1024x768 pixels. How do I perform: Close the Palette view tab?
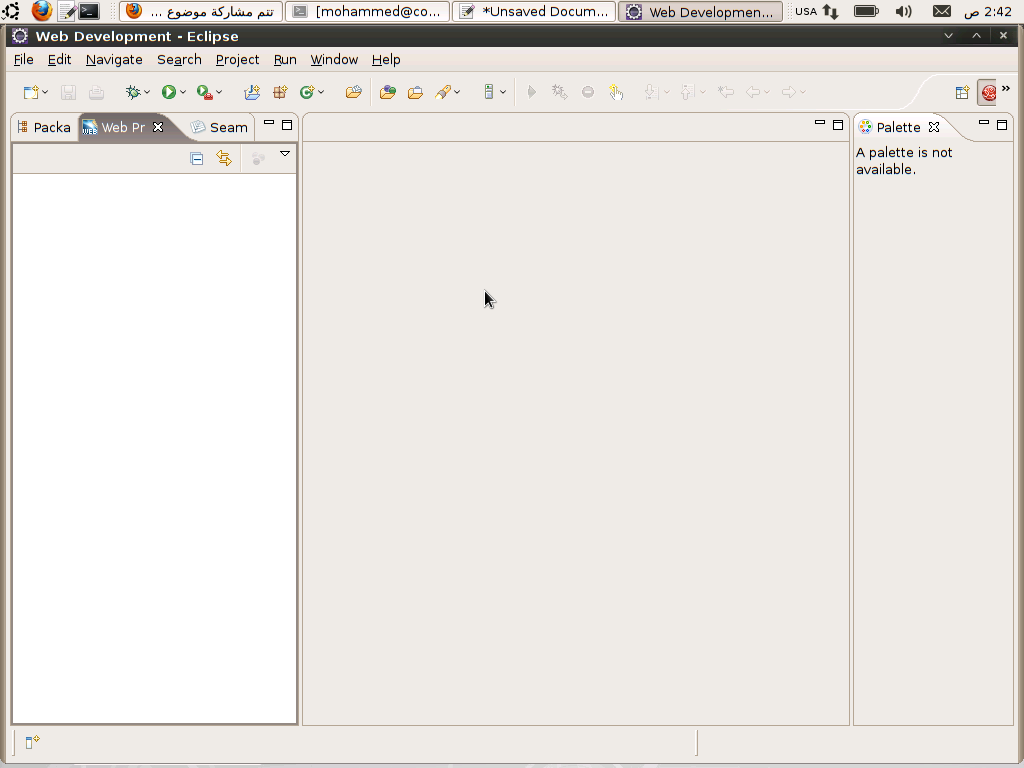coord(934,127)
